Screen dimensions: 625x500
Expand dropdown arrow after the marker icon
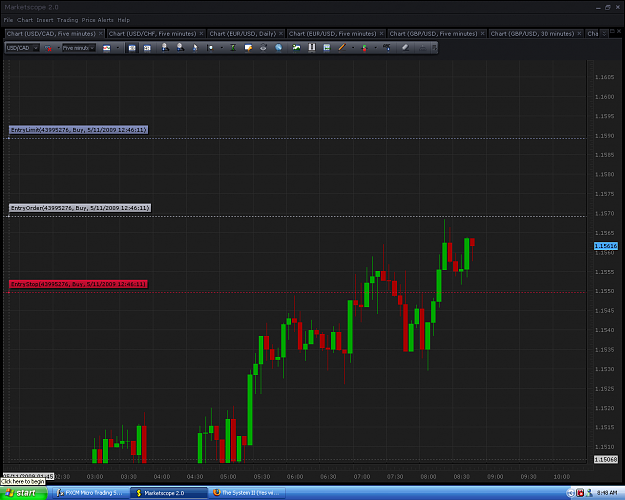[222, 48]
